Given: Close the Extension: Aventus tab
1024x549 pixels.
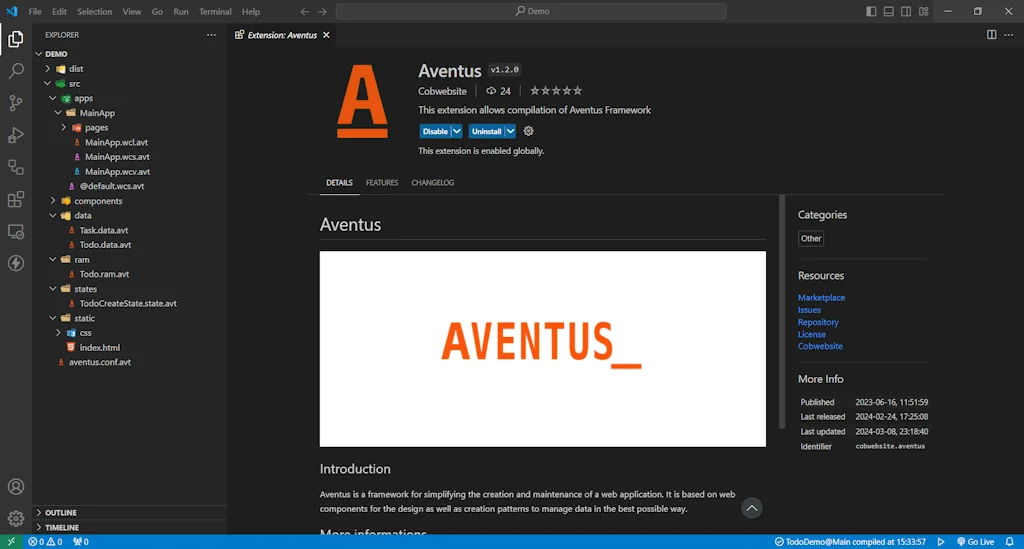Looking at the screenshot, I should pyautogui.click(x=327, y=35).
